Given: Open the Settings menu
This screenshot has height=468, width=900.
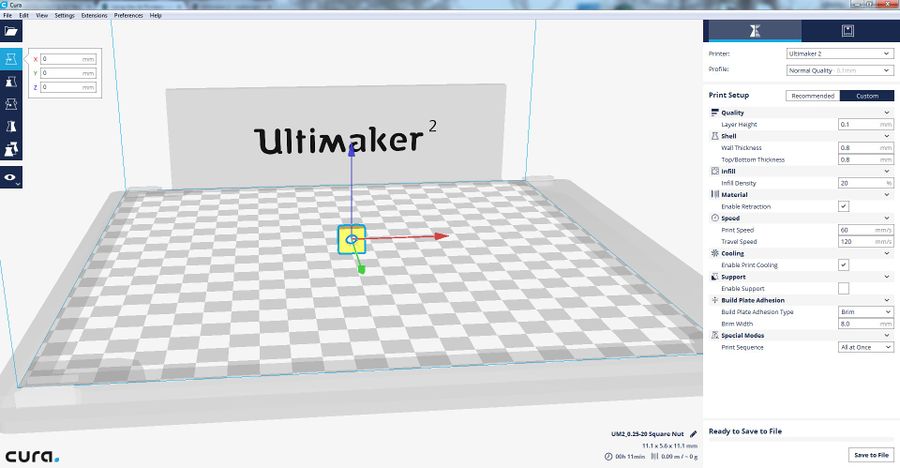Looking at the screenshot, I should [64, 16].
